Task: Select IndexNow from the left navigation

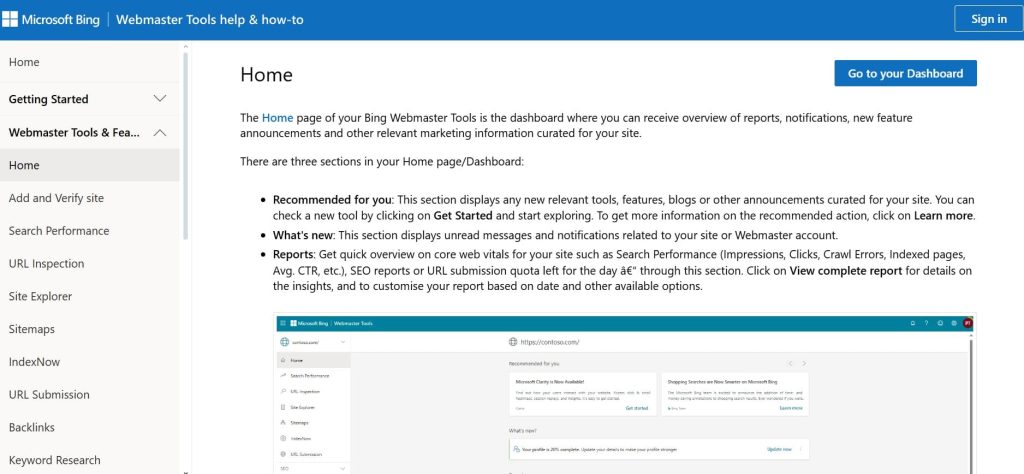Action: point(35,362)
